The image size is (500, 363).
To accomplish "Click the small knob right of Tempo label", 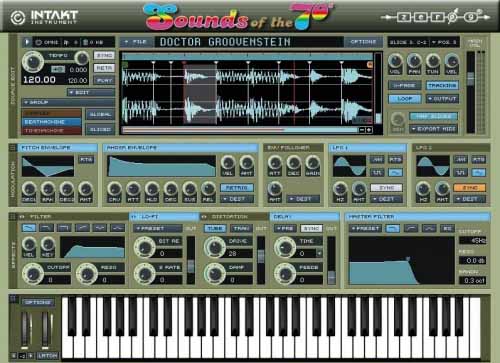I will (81, 58).
